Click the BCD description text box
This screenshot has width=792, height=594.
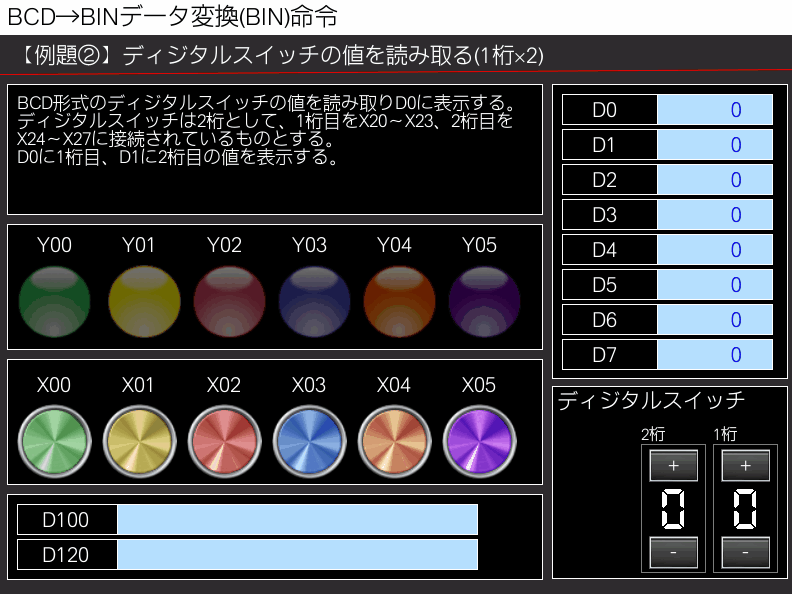click(x=275, y=150)
